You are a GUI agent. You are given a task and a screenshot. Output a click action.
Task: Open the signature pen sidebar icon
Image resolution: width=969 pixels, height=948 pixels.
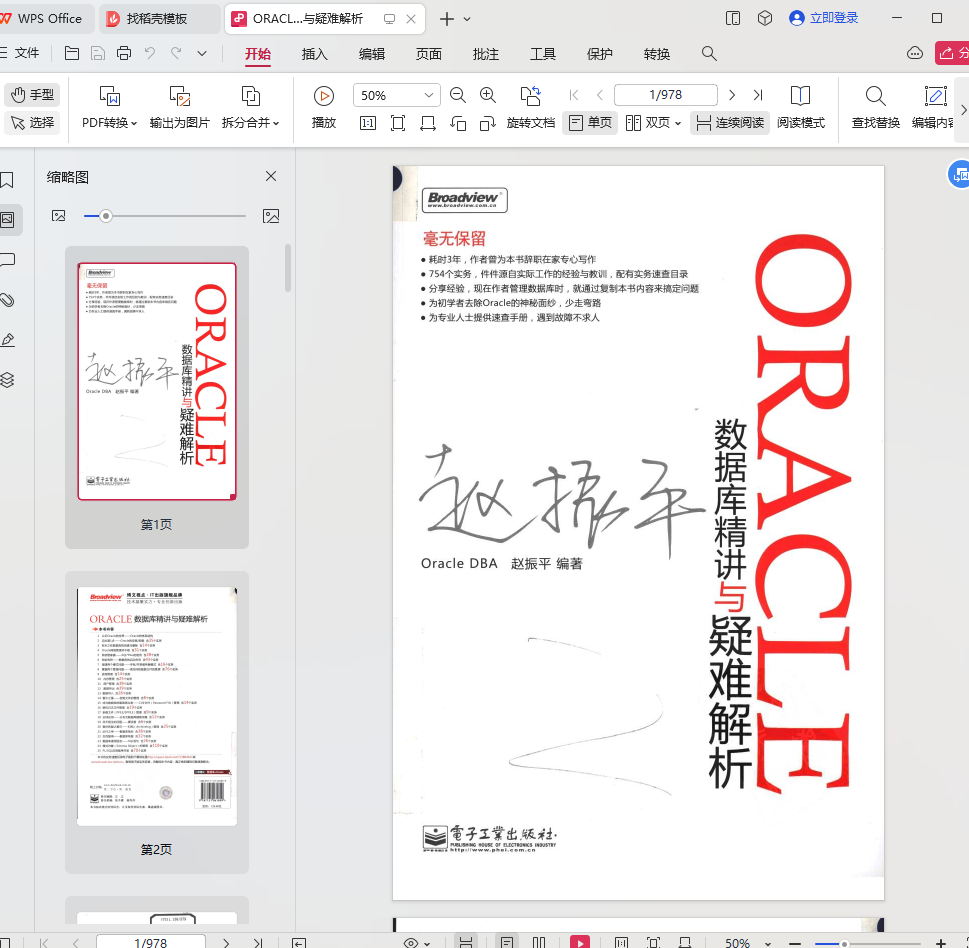pyautogui.click(x=7, y=340)
